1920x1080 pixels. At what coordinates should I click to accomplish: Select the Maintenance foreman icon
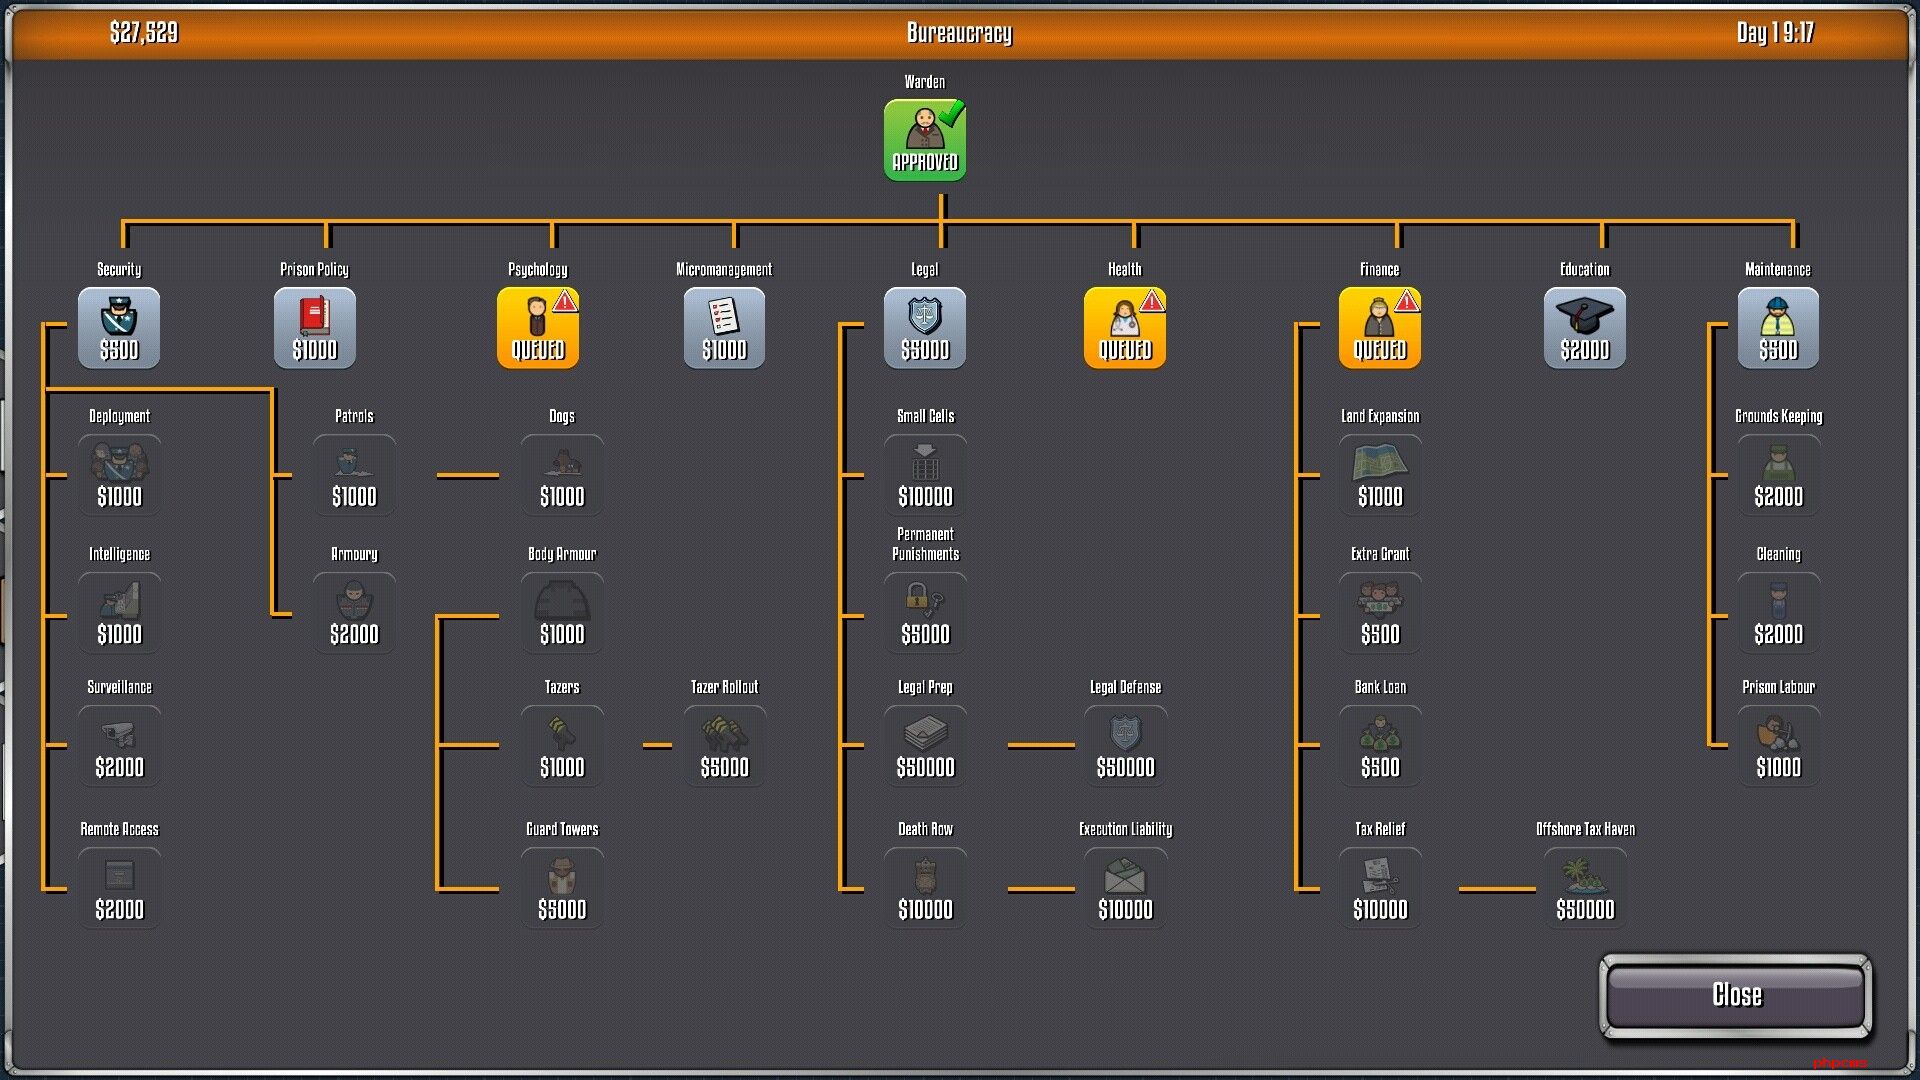point(1778,328)
